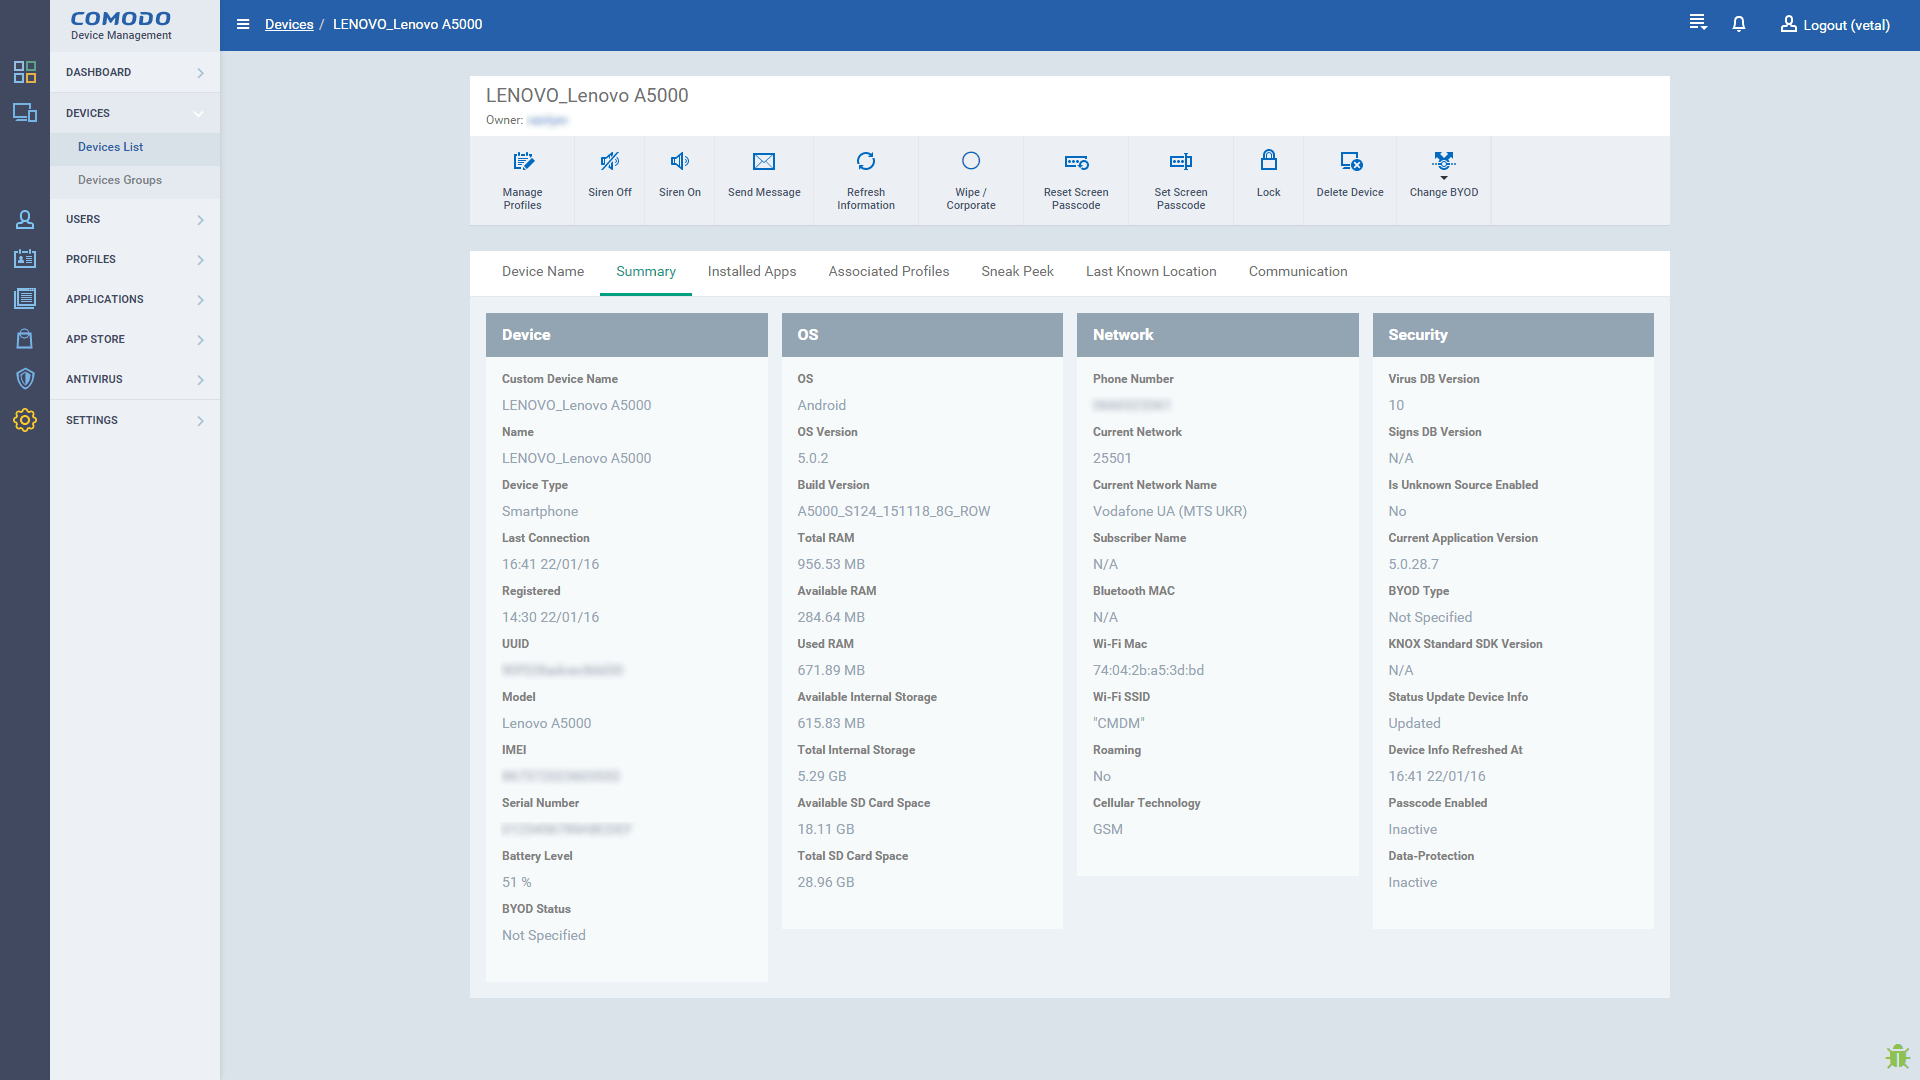Open the notifications bell
The width and height of the screenshot is (1920, 1080).
1739,24
